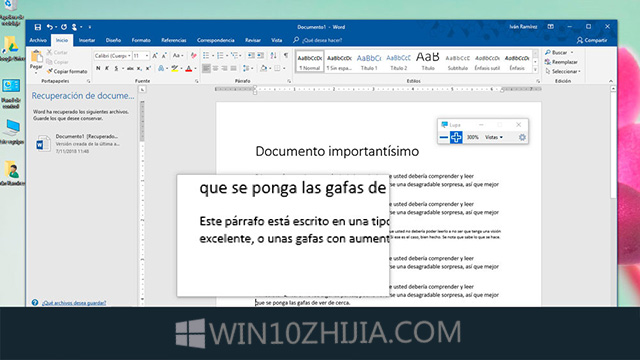Toggle superscript formatting

coord(148,68)
